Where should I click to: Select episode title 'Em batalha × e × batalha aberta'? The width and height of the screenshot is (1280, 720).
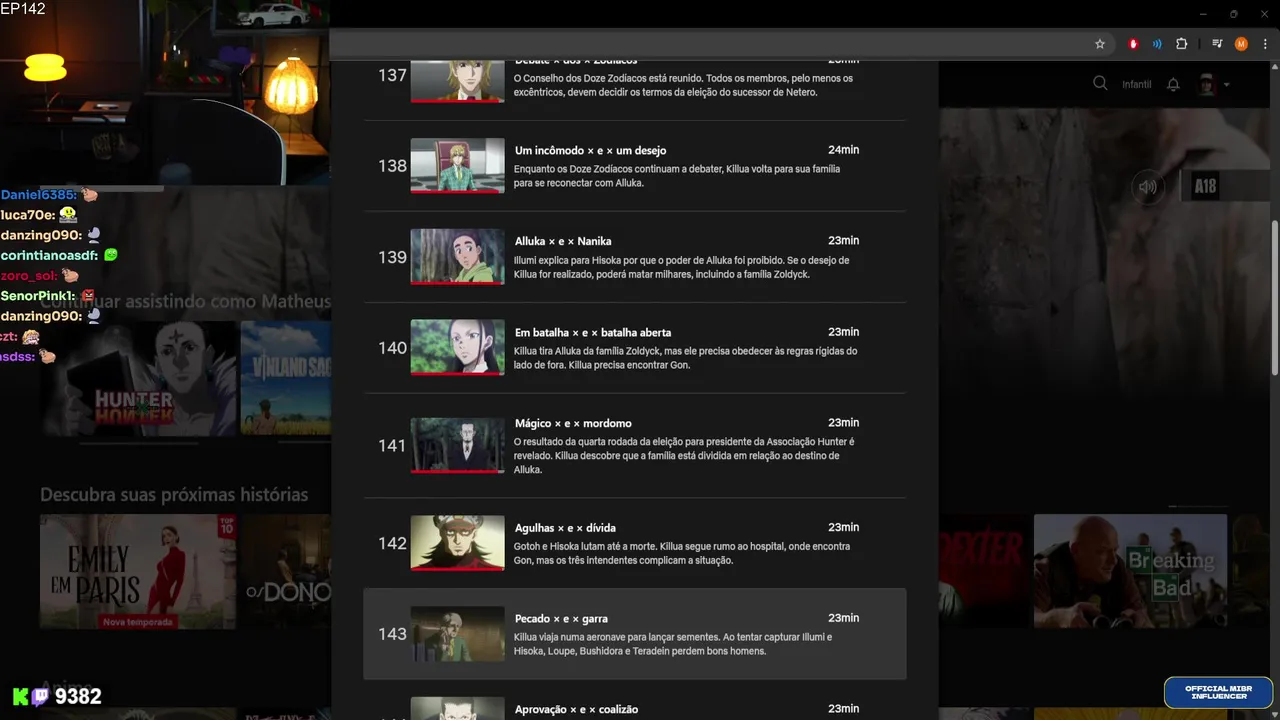[593, 332]
